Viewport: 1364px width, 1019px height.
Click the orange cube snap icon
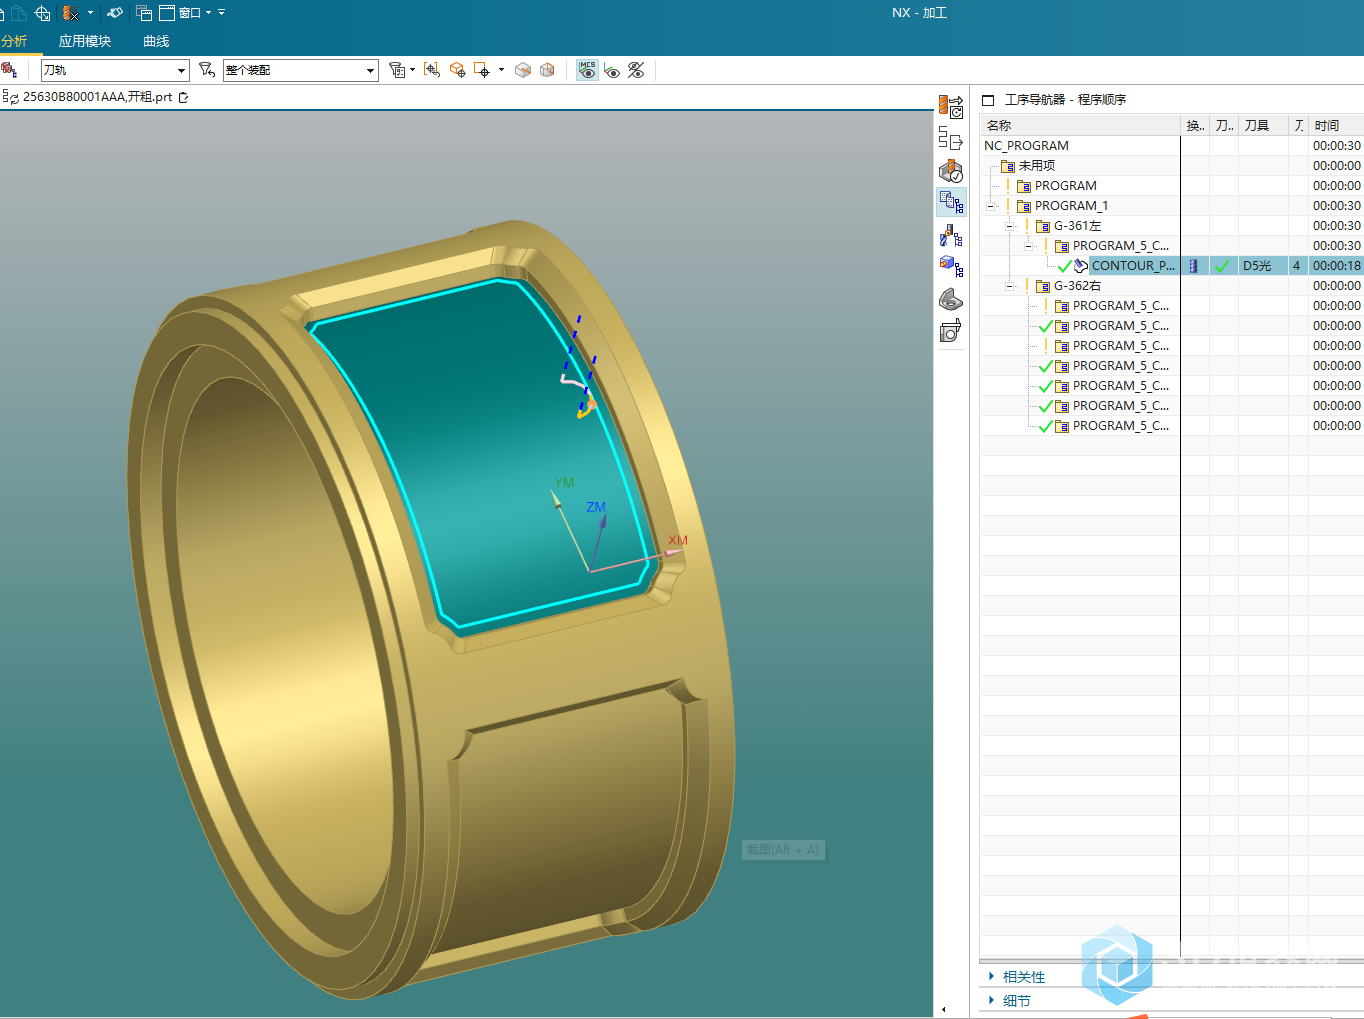[457, 70]
